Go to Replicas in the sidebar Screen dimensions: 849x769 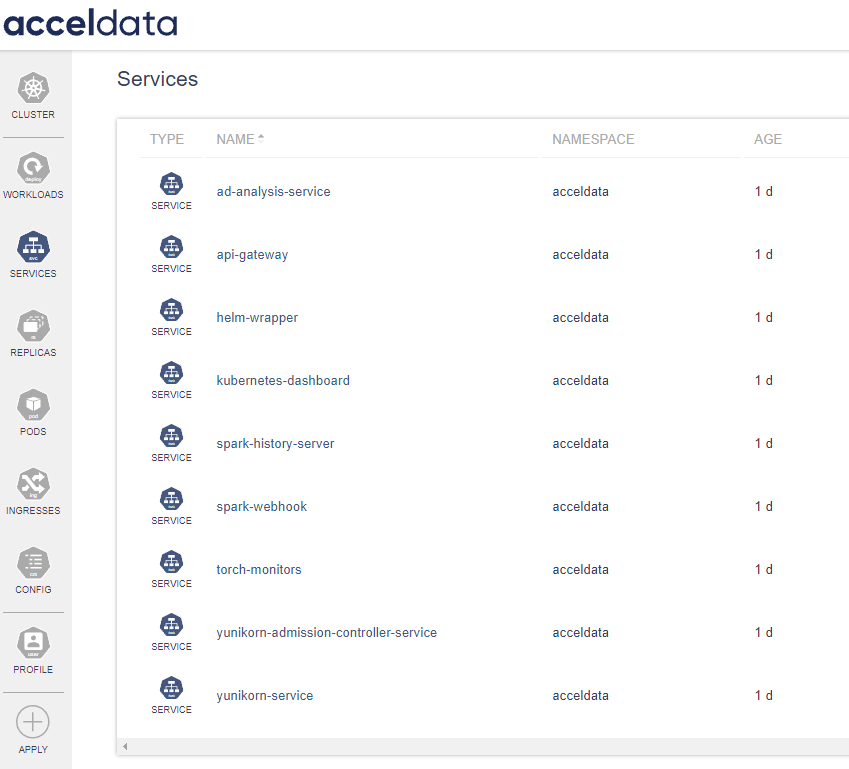click(x=33, y=334)
